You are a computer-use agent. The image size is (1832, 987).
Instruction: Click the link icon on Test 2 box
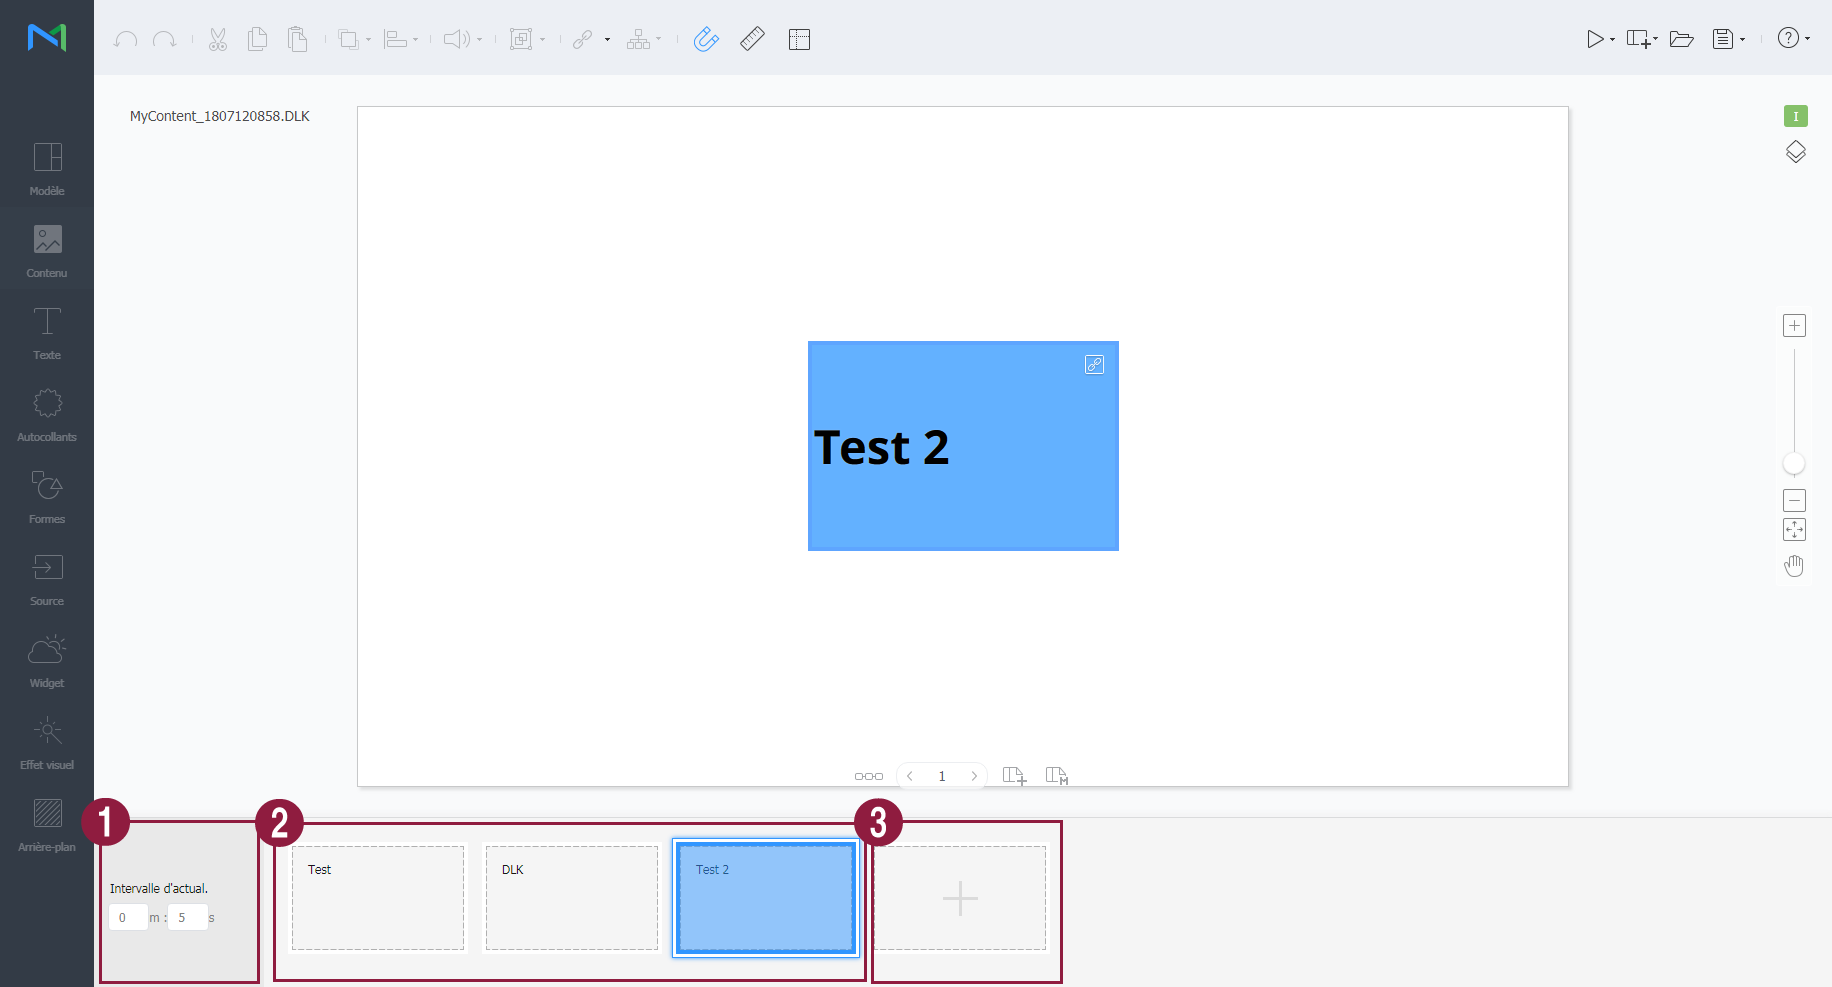click(1094, 365)
